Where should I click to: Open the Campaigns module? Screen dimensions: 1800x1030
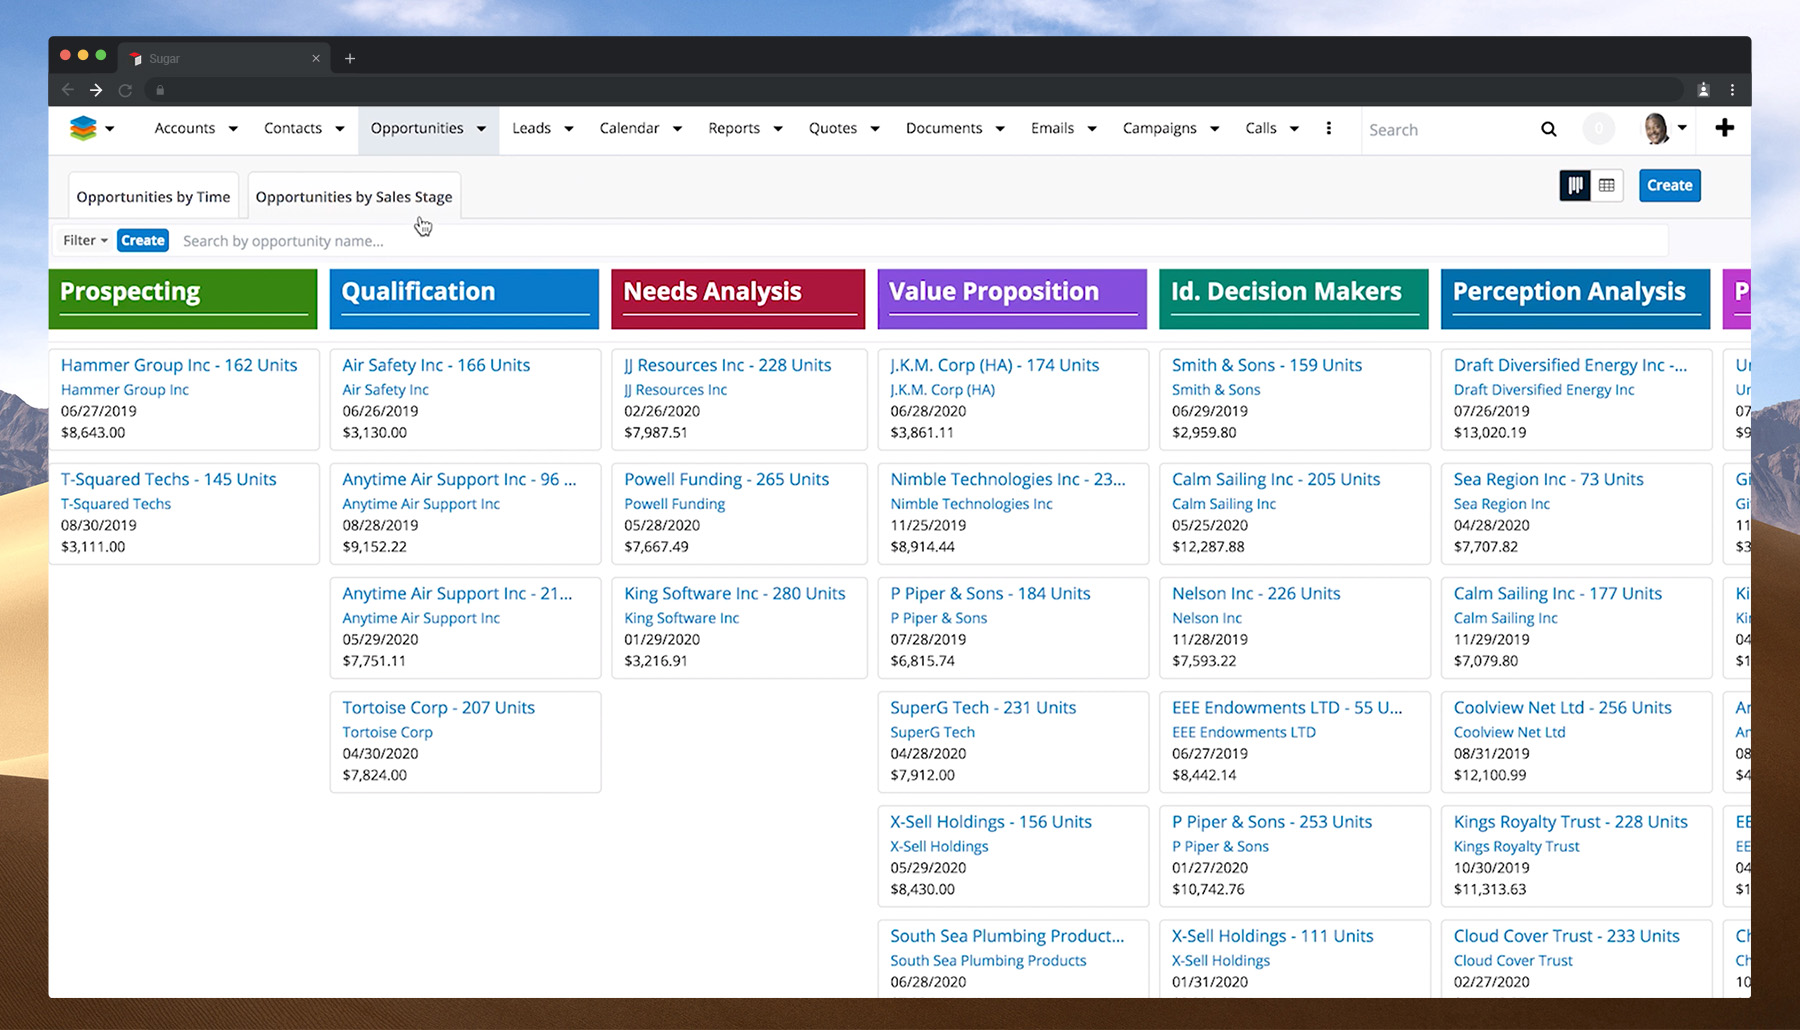(1160, 128)
